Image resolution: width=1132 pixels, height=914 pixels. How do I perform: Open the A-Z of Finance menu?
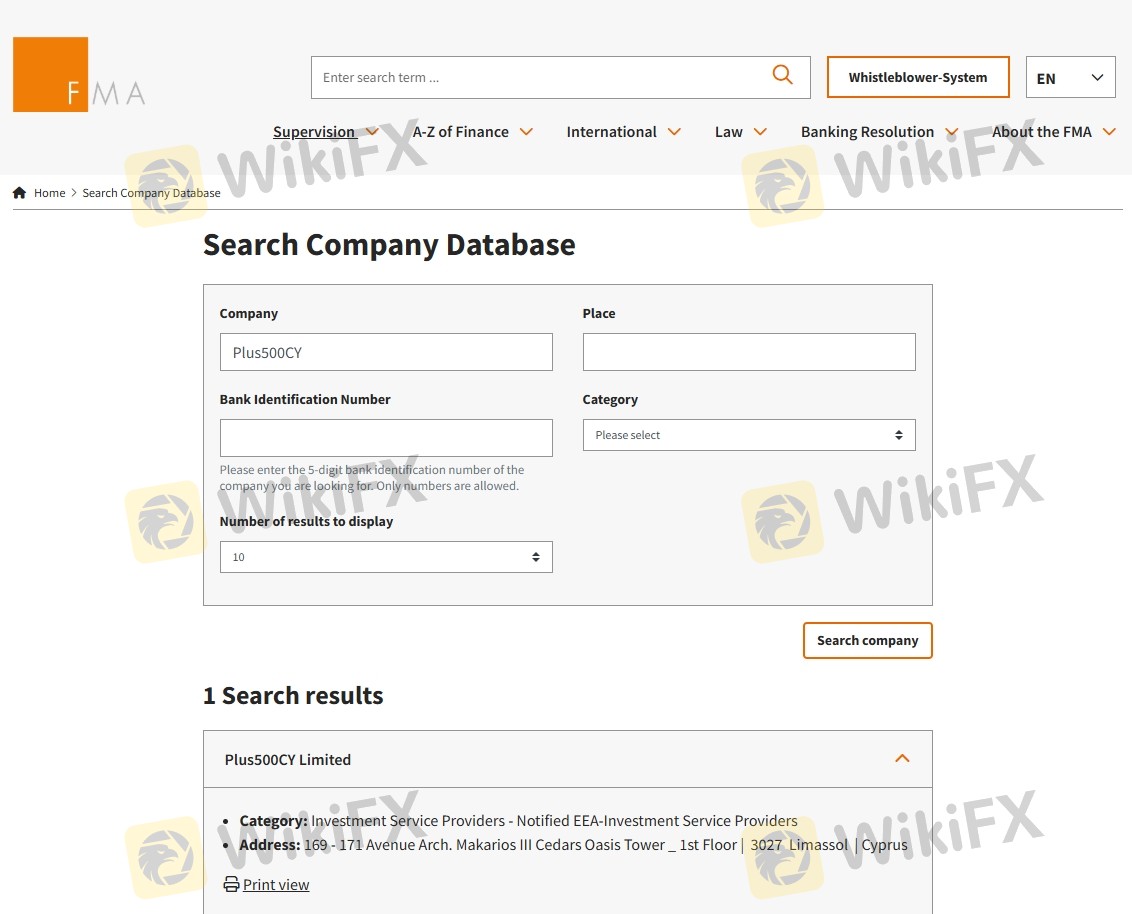[x=461, y=132]
